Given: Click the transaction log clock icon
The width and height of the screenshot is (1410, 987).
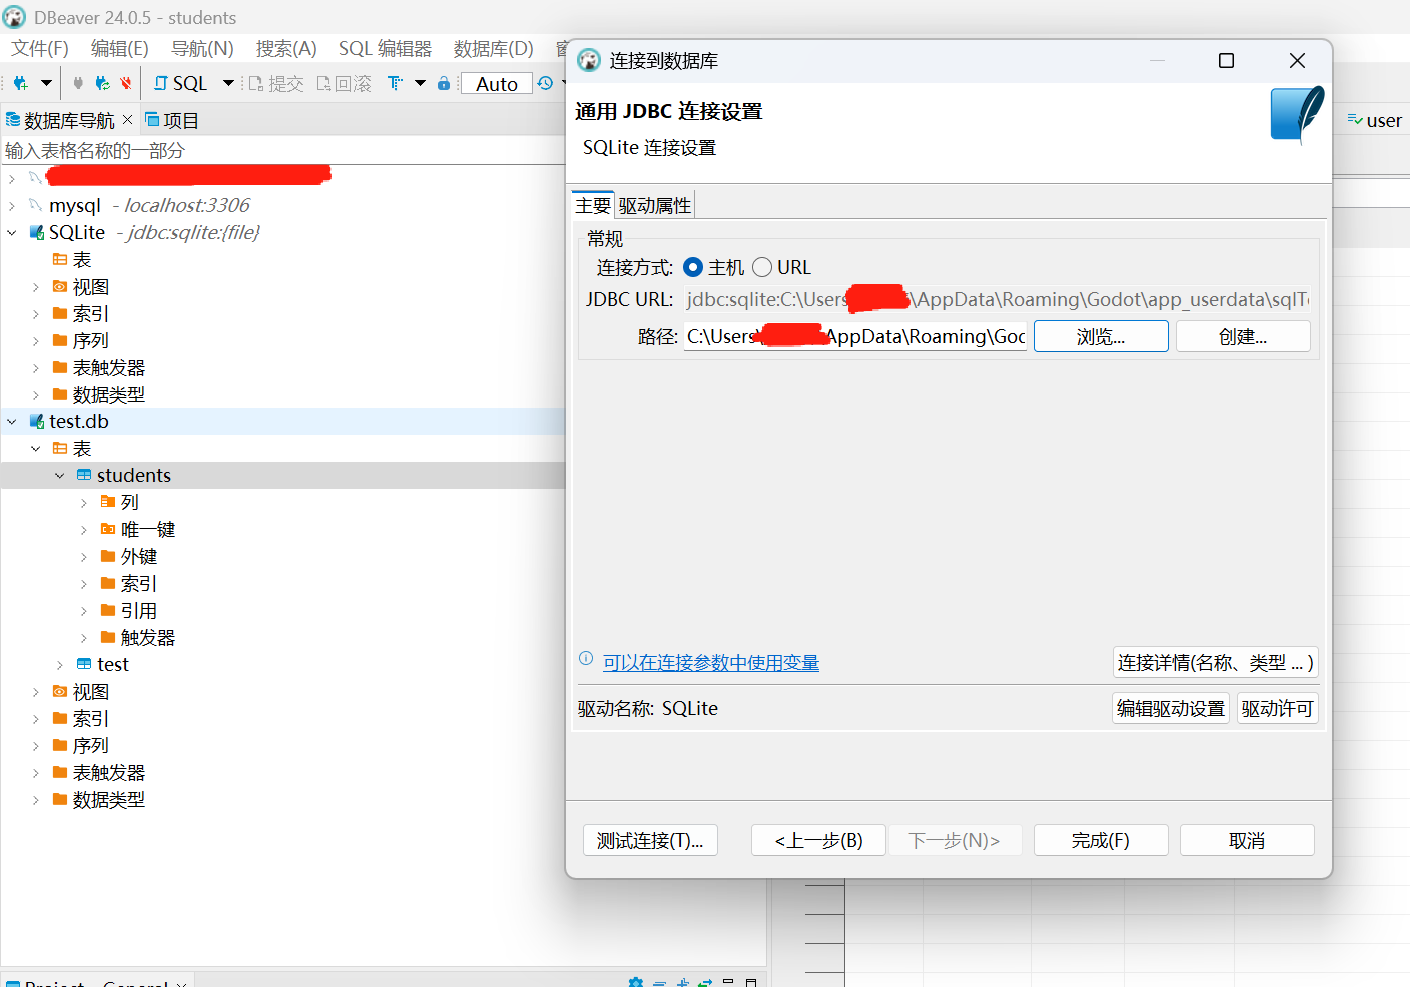Looking at the screenshot, I should pyautogui.click(x=545, y=83).
